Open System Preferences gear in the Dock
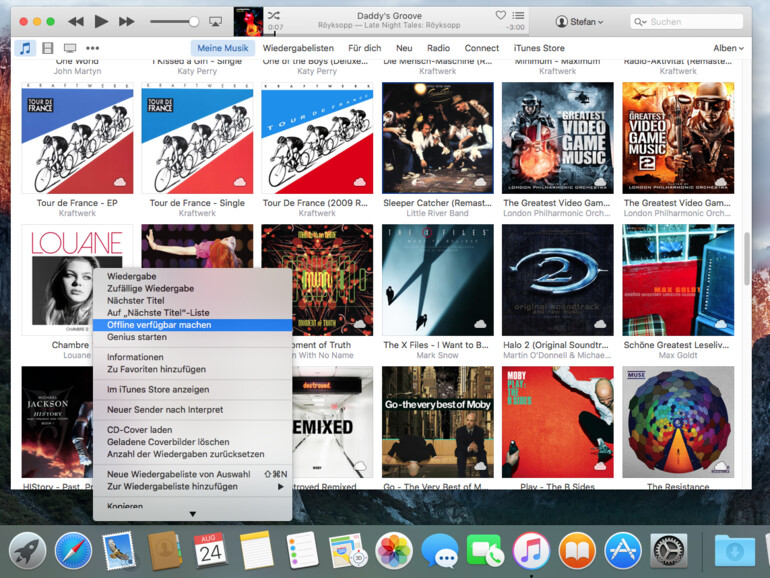The height and width of the screenshot is (578, 770). (668, 551)
